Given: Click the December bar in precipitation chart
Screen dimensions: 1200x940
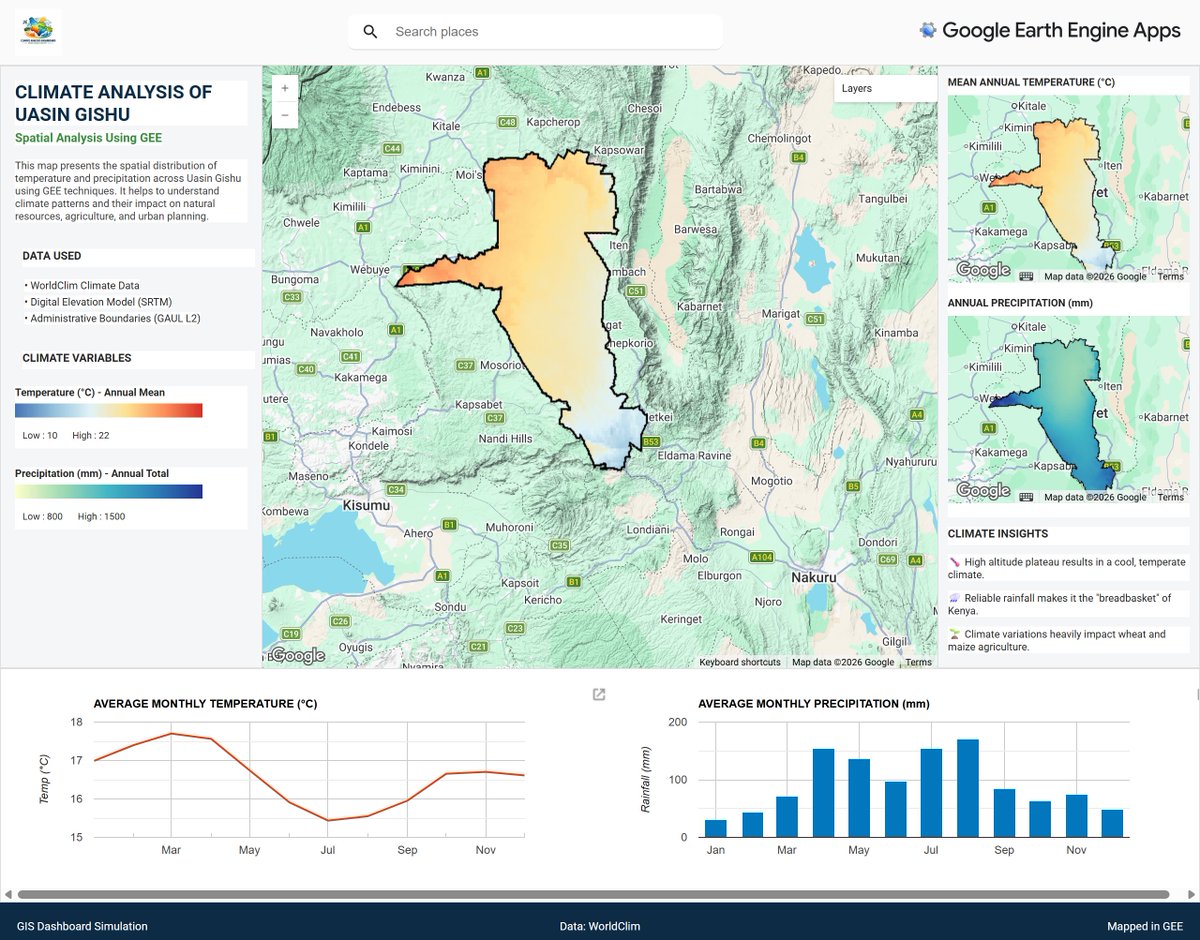Looking at the screenshot, I should 1112,823.
